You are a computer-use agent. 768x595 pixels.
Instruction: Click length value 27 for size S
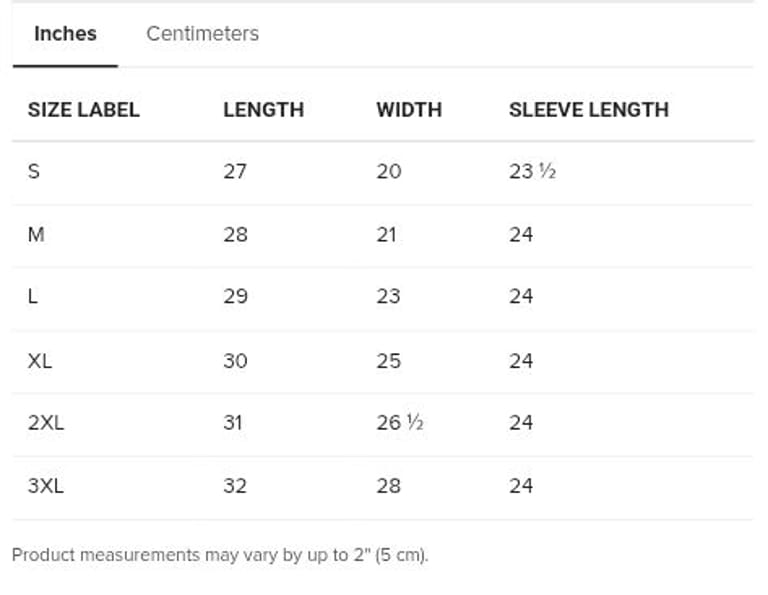pyautogui.click(x=235, y=172)
